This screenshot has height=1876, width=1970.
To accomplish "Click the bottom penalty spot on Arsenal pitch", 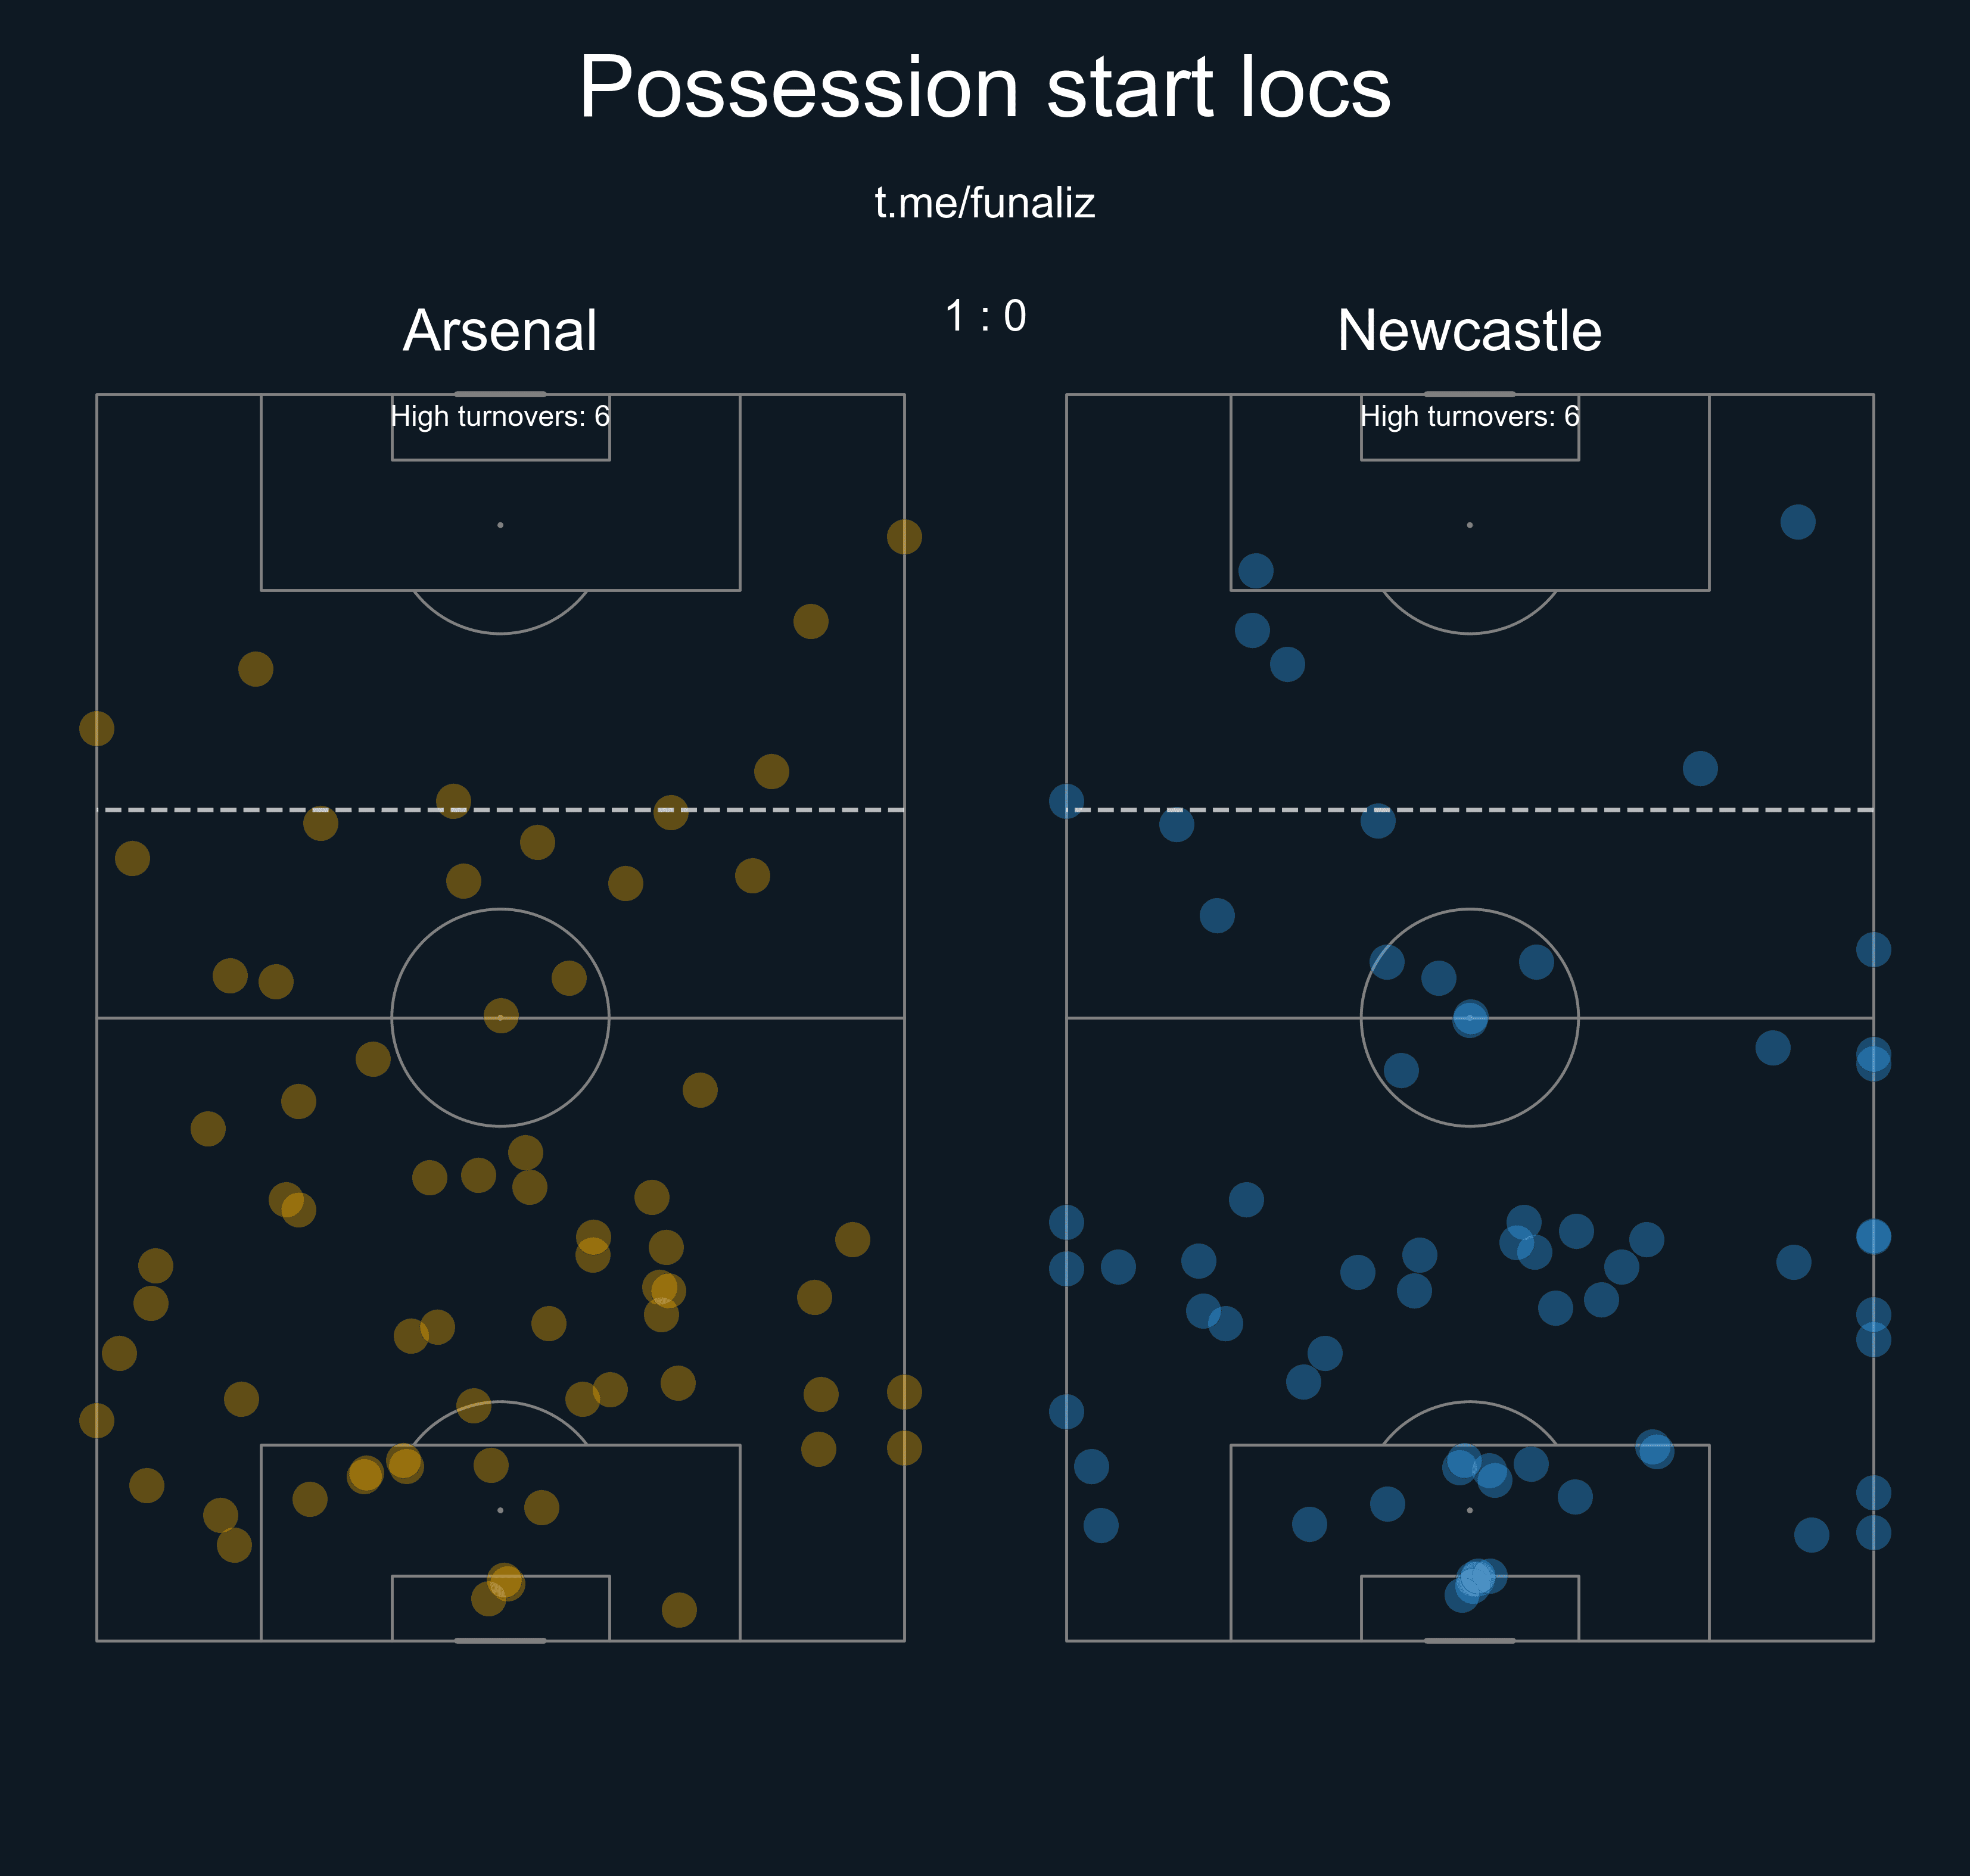I will [x=500, y=1510].
